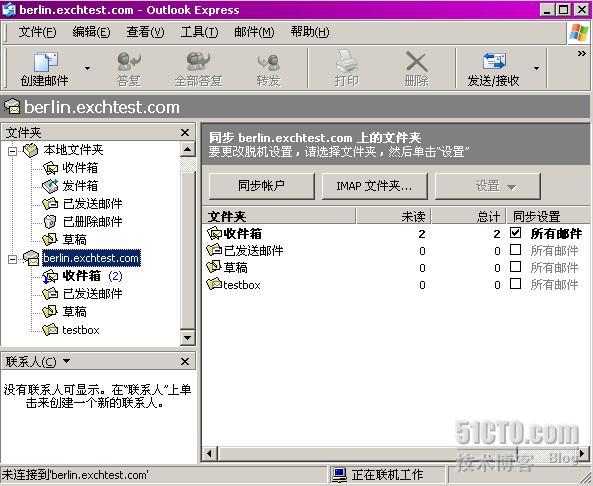Select berlin.exchtest.com label in folder tree
This screenshot has height=486, width=593.
91,258
